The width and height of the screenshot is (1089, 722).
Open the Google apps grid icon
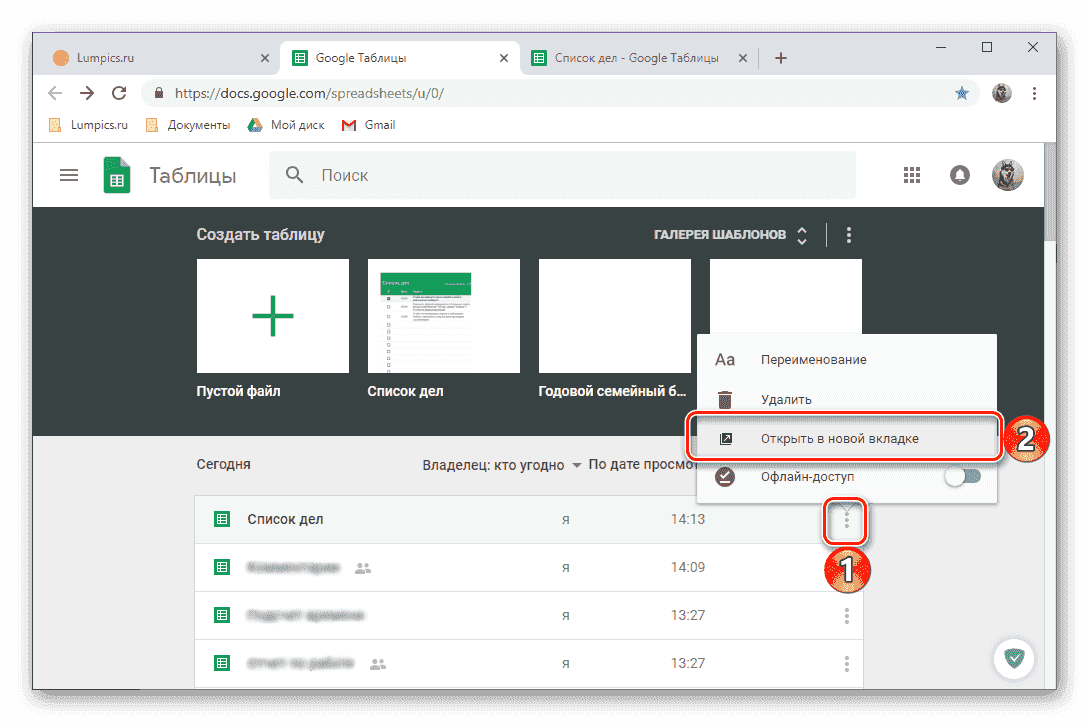(x=911, y=174)
